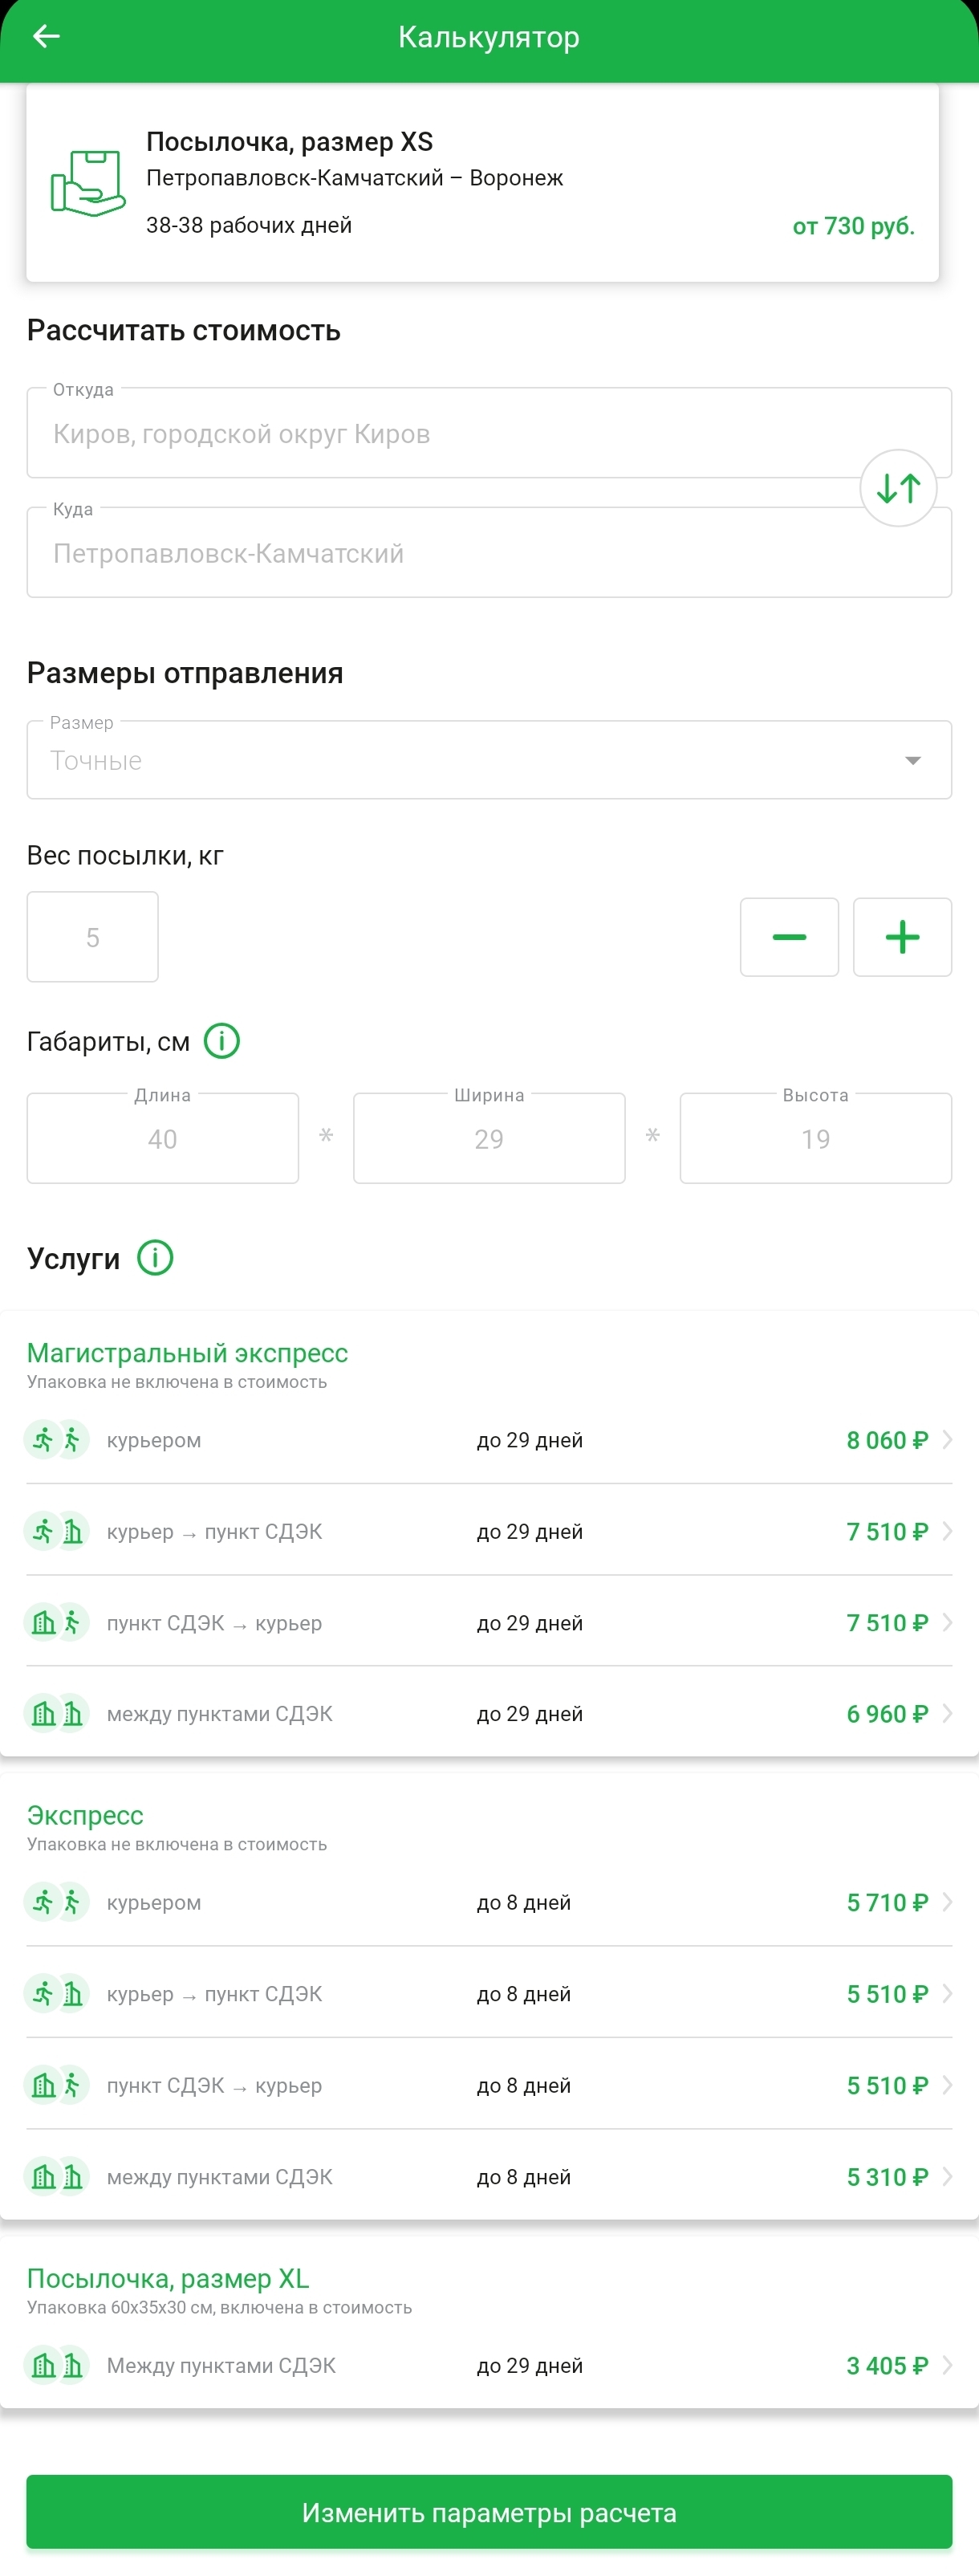Open the info icon next to Услуги
Image resolution: width=979 pixels, height=2576 pixels.
click(155, 1258)
